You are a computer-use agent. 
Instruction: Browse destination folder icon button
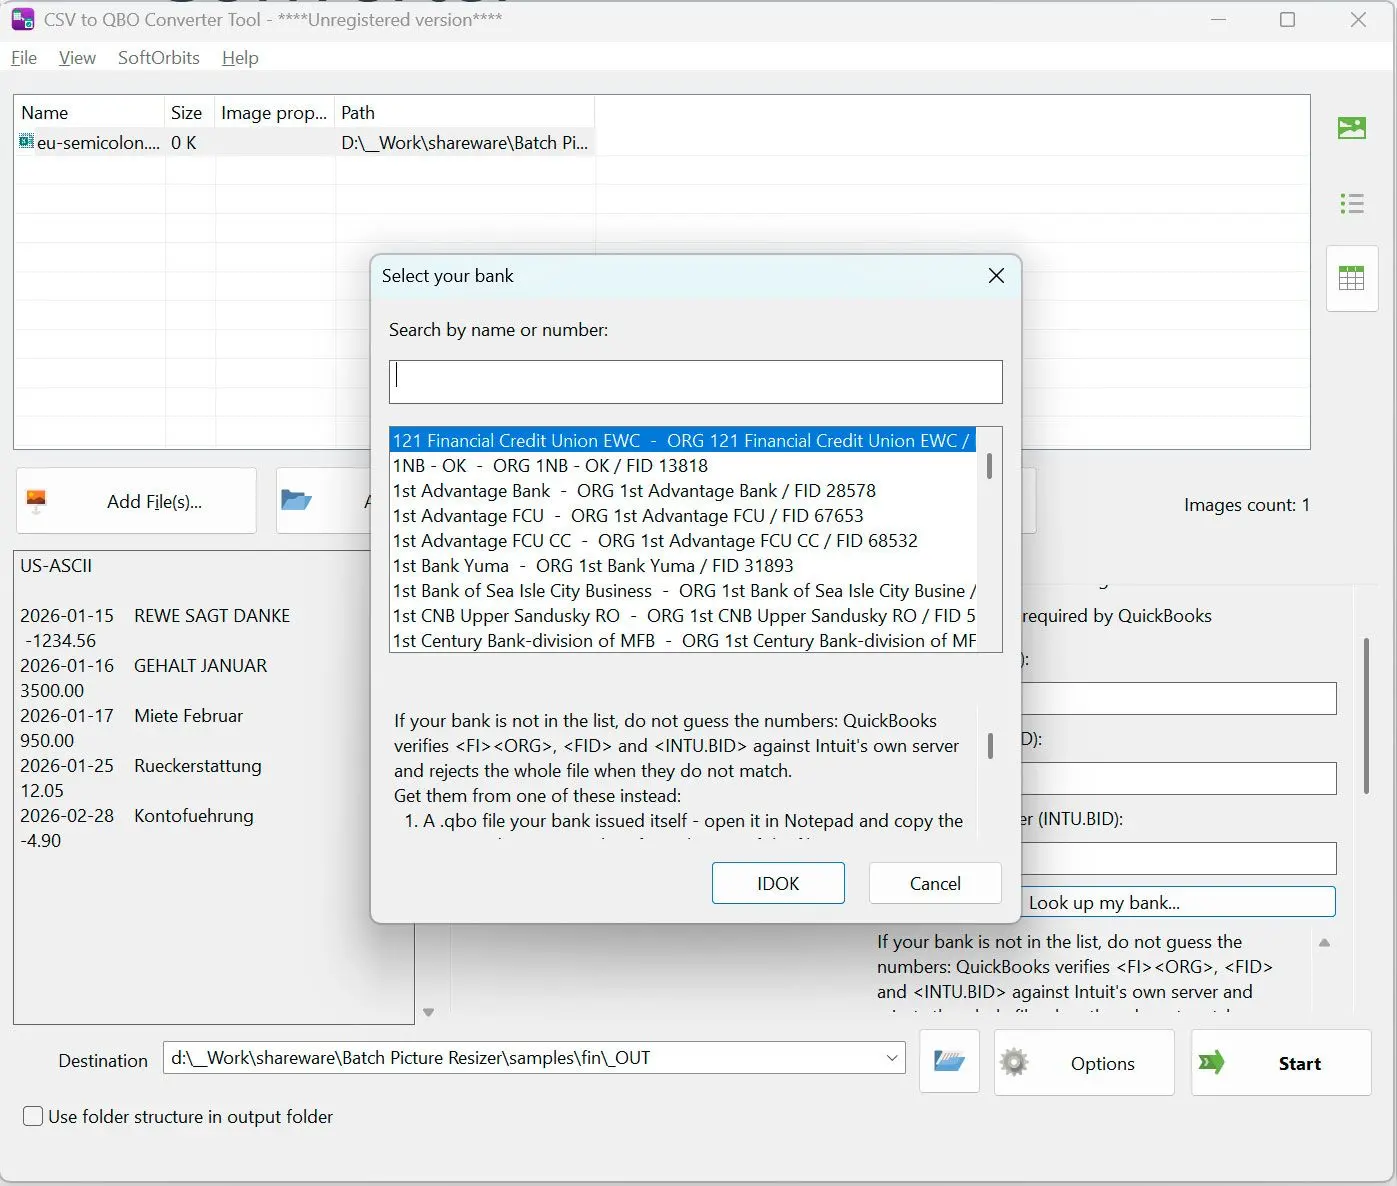point(949,1061)
